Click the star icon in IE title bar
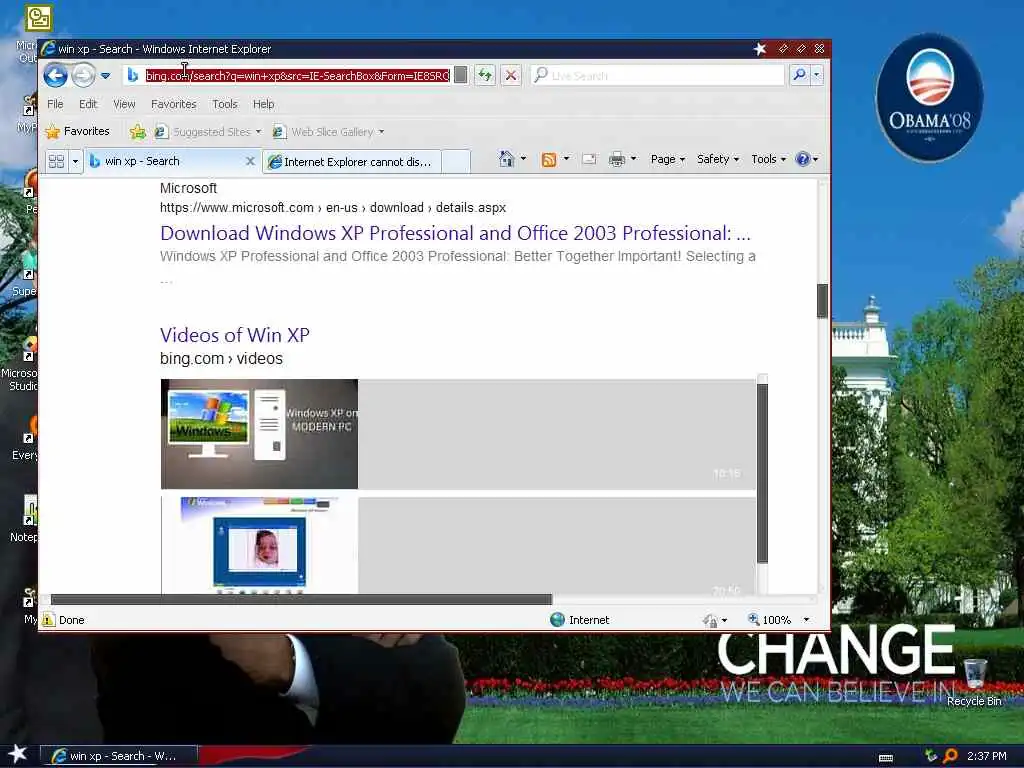Screen dimensions: 1024x768 point(760,49)
